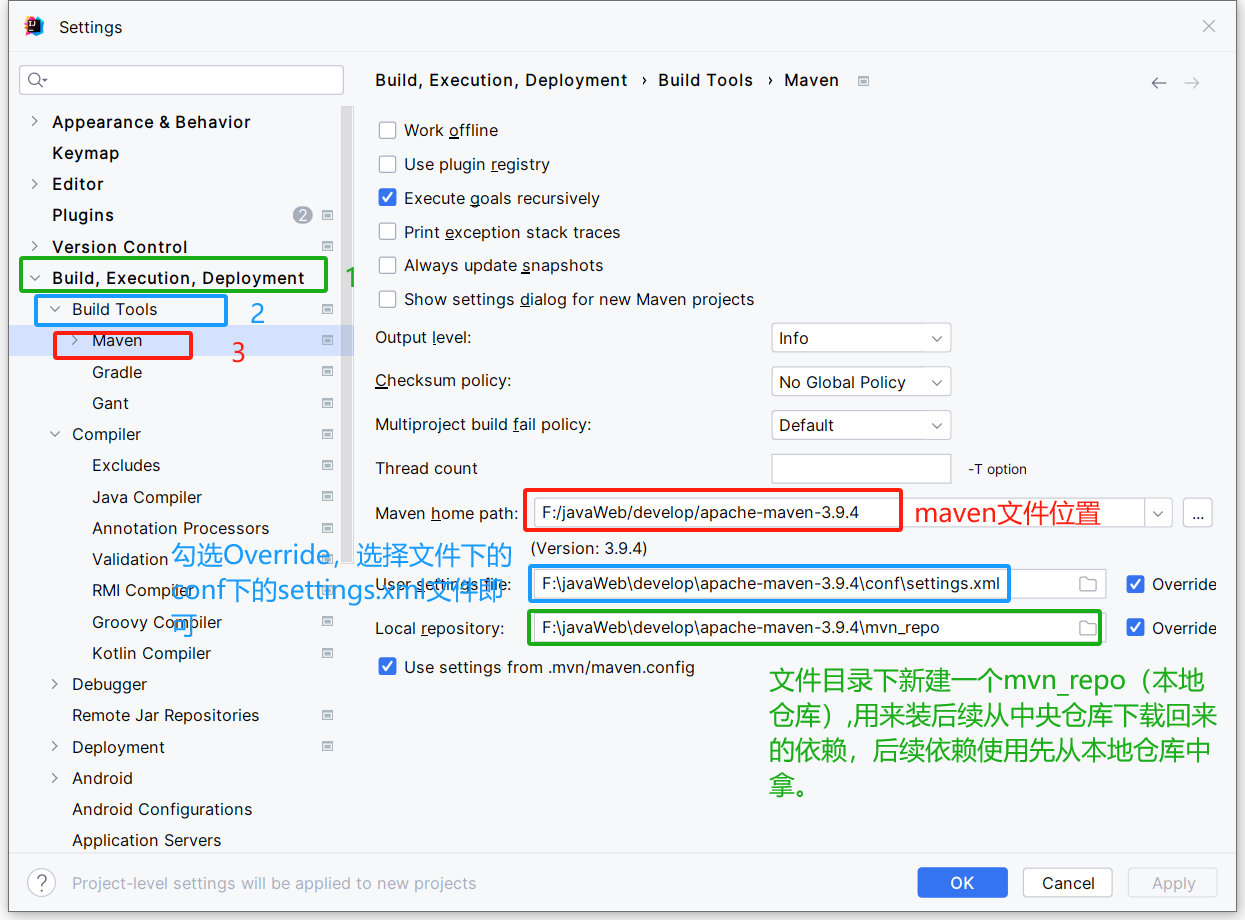
Task: Uncheck Use settings from .mvn/maven.config
Action: point(388,666)
